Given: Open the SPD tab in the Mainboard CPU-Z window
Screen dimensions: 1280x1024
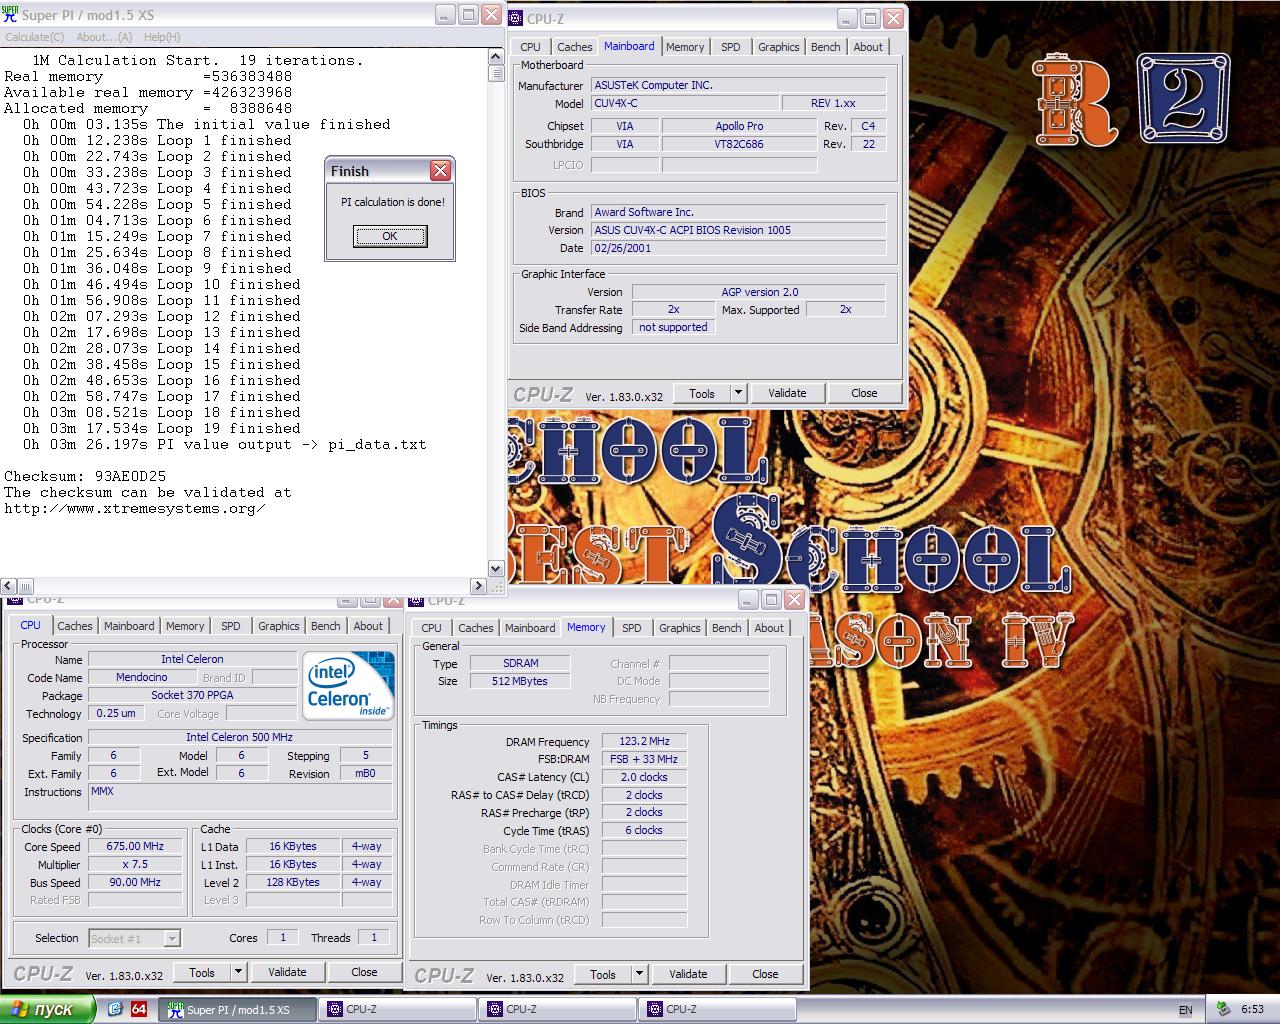Looking at the screenshot, I should [731, 47].
